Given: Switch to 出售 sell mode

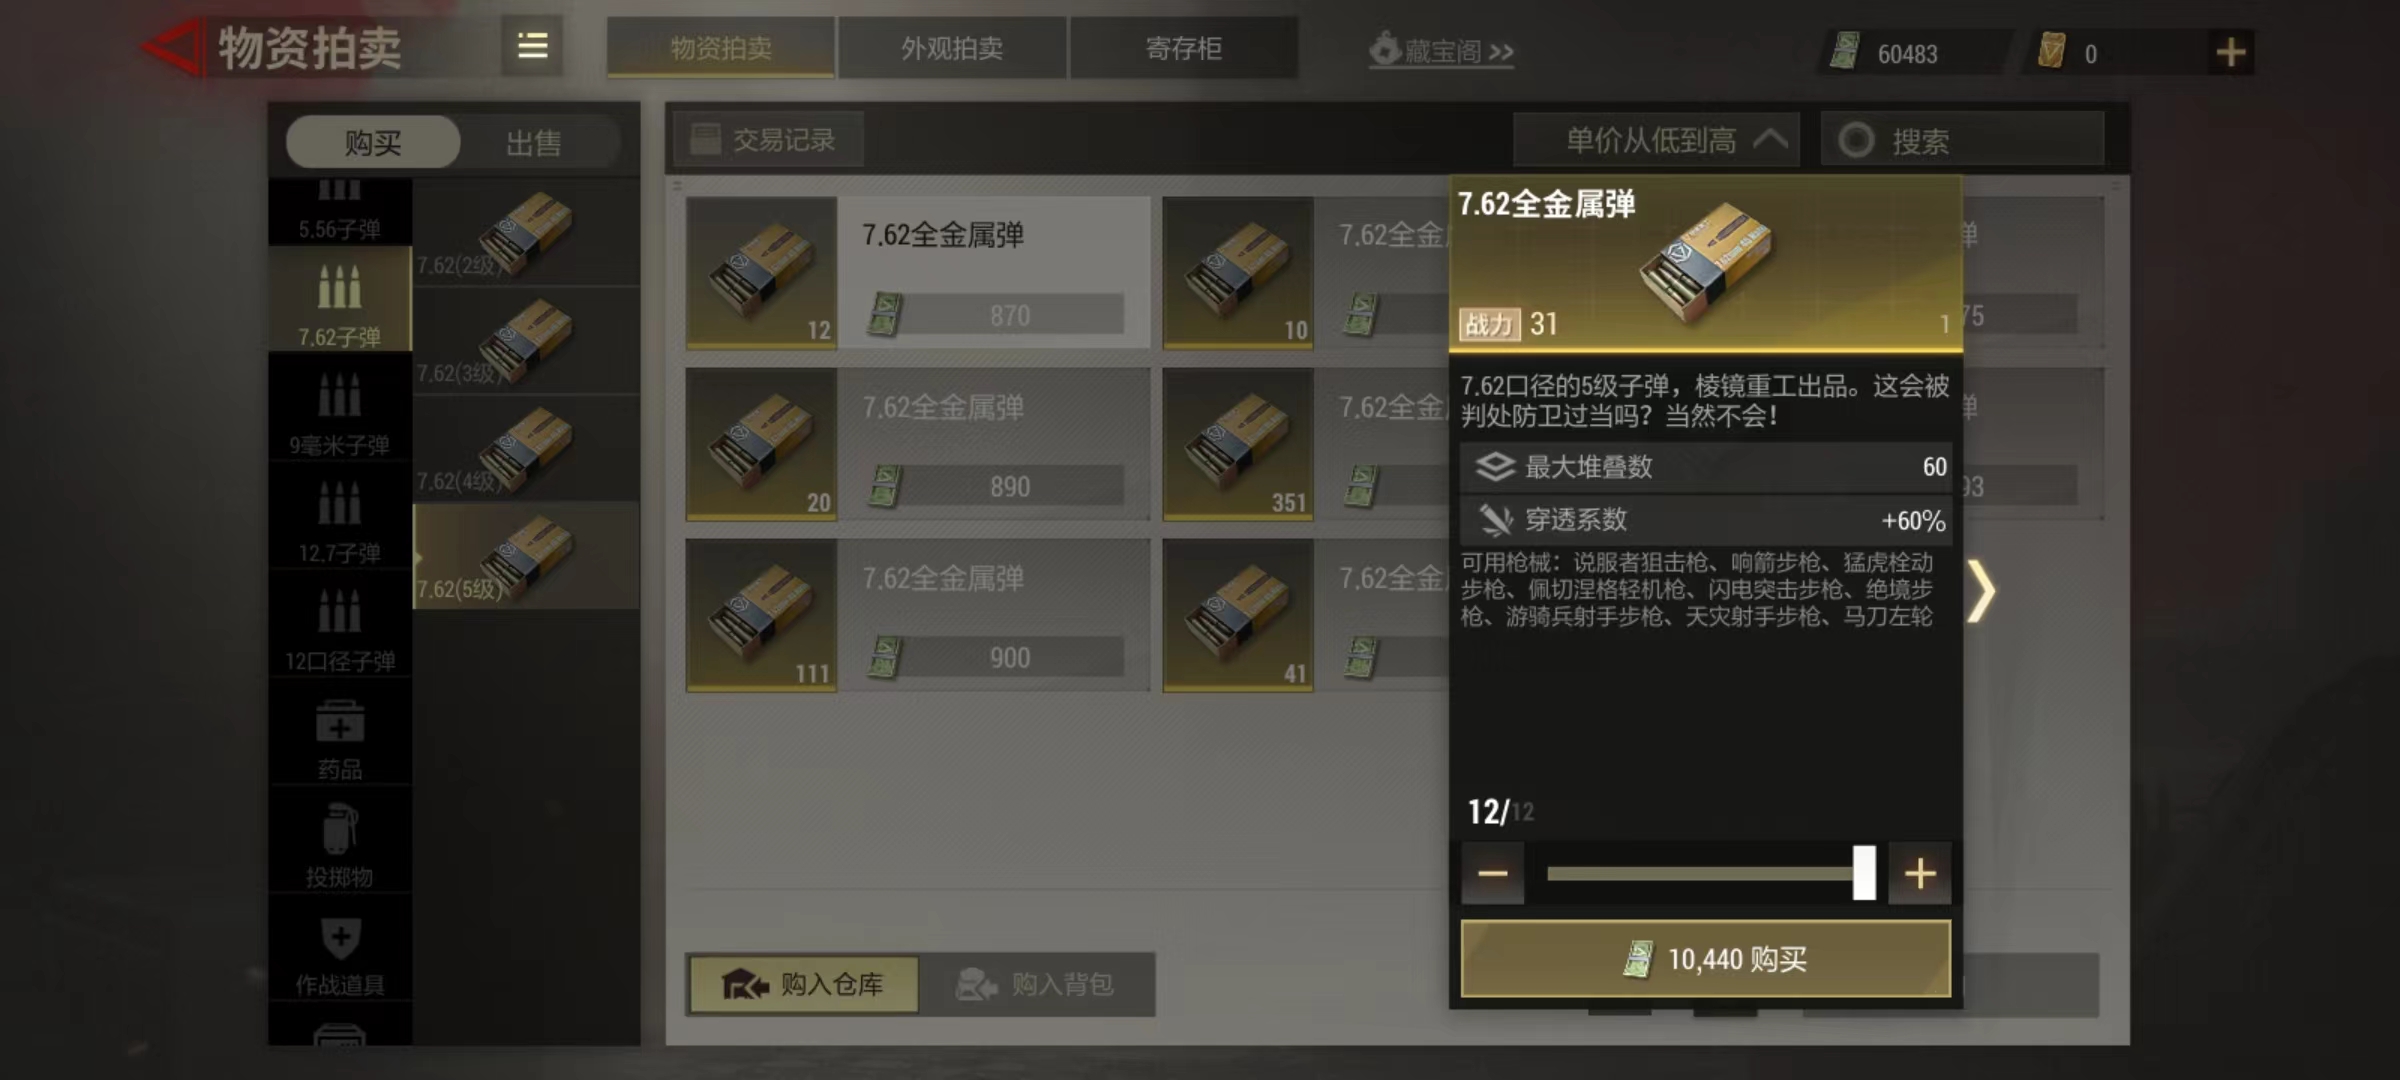Looking at the screenshot, I should [533, 142].
